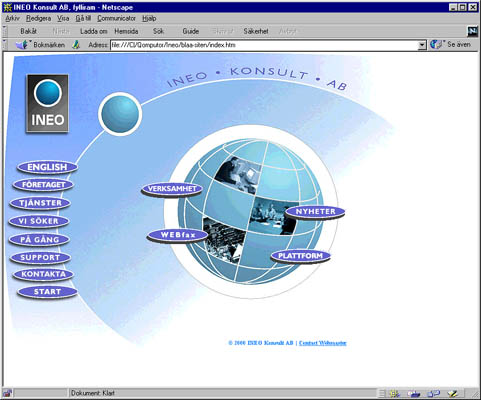Open the KONTAKTA page

(43, 274)
